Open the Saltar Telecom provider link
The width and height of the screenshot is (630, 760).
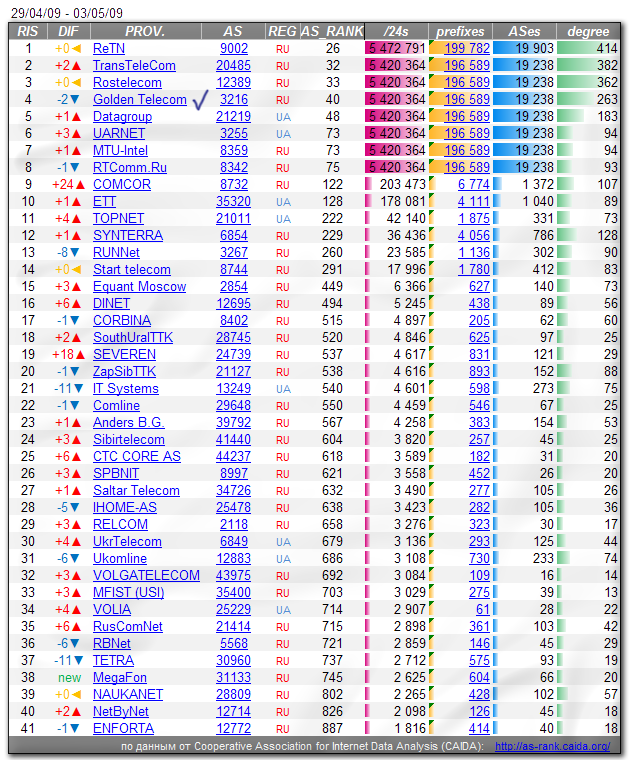(x=136, y=491)
